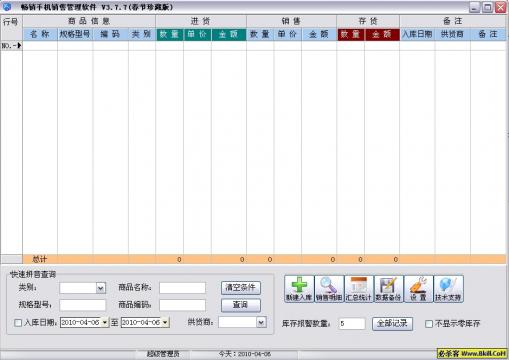Click the dark red 数量 header under 存货

point(351,34)
